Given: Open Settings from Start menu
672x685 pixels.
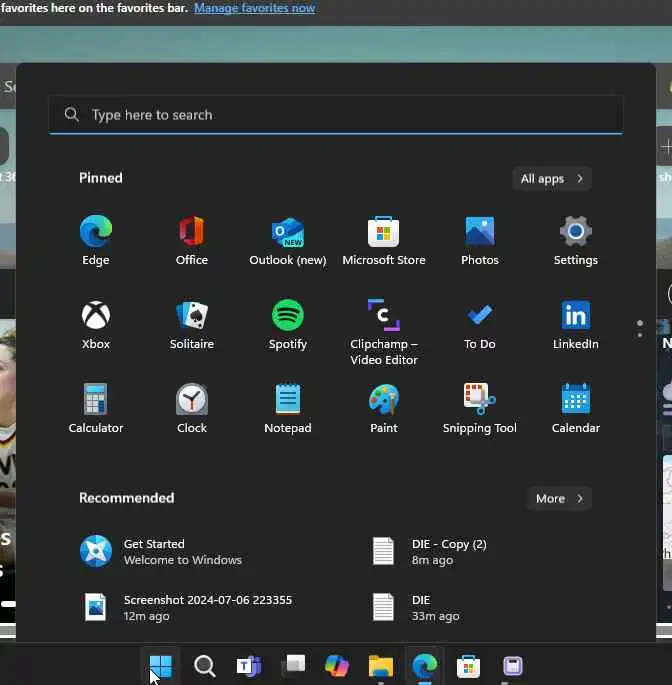Looking at the screenshot, I should [x=575, y=240].
